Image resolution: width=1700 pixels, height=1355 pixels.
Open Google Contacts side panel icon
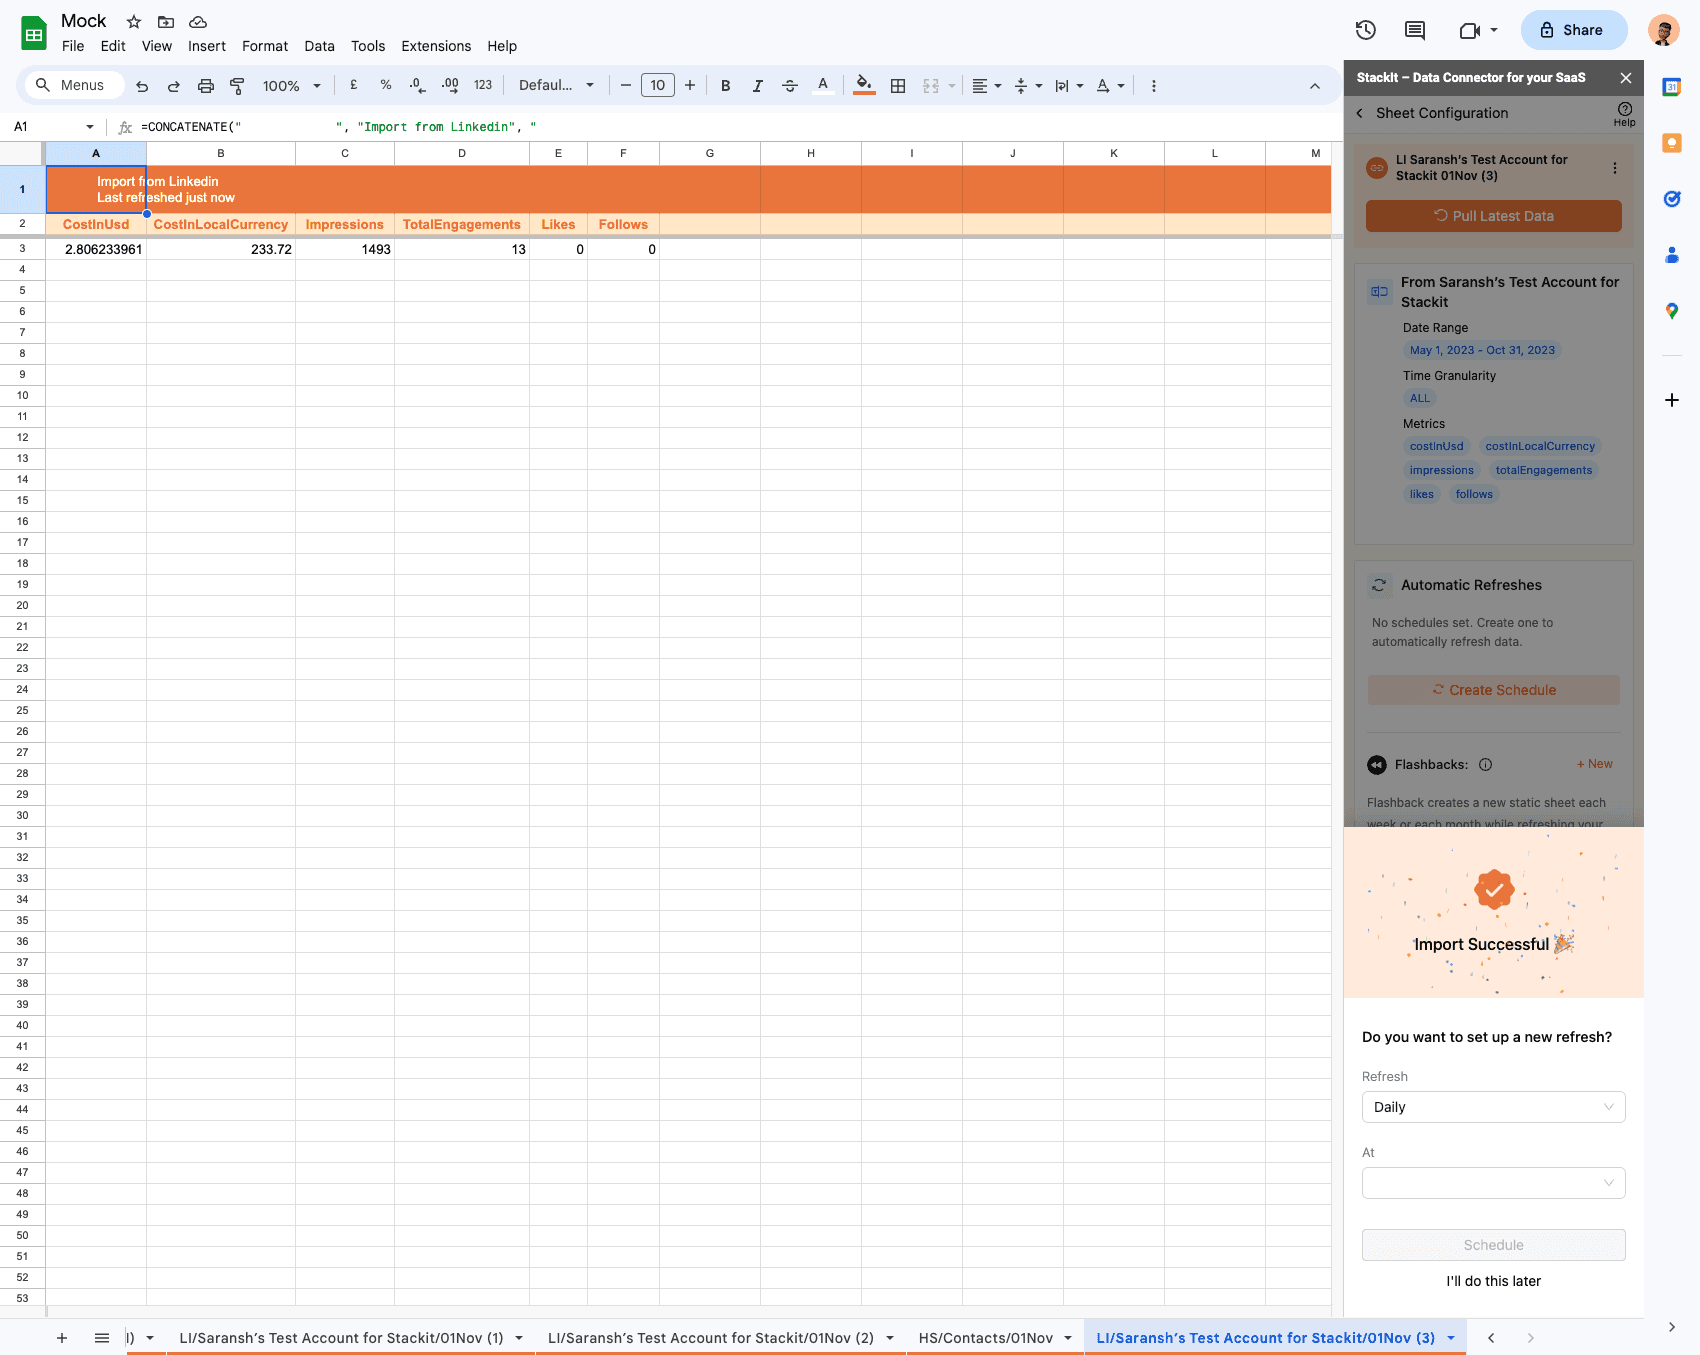pyautogui.click(x=1672, y=255)
